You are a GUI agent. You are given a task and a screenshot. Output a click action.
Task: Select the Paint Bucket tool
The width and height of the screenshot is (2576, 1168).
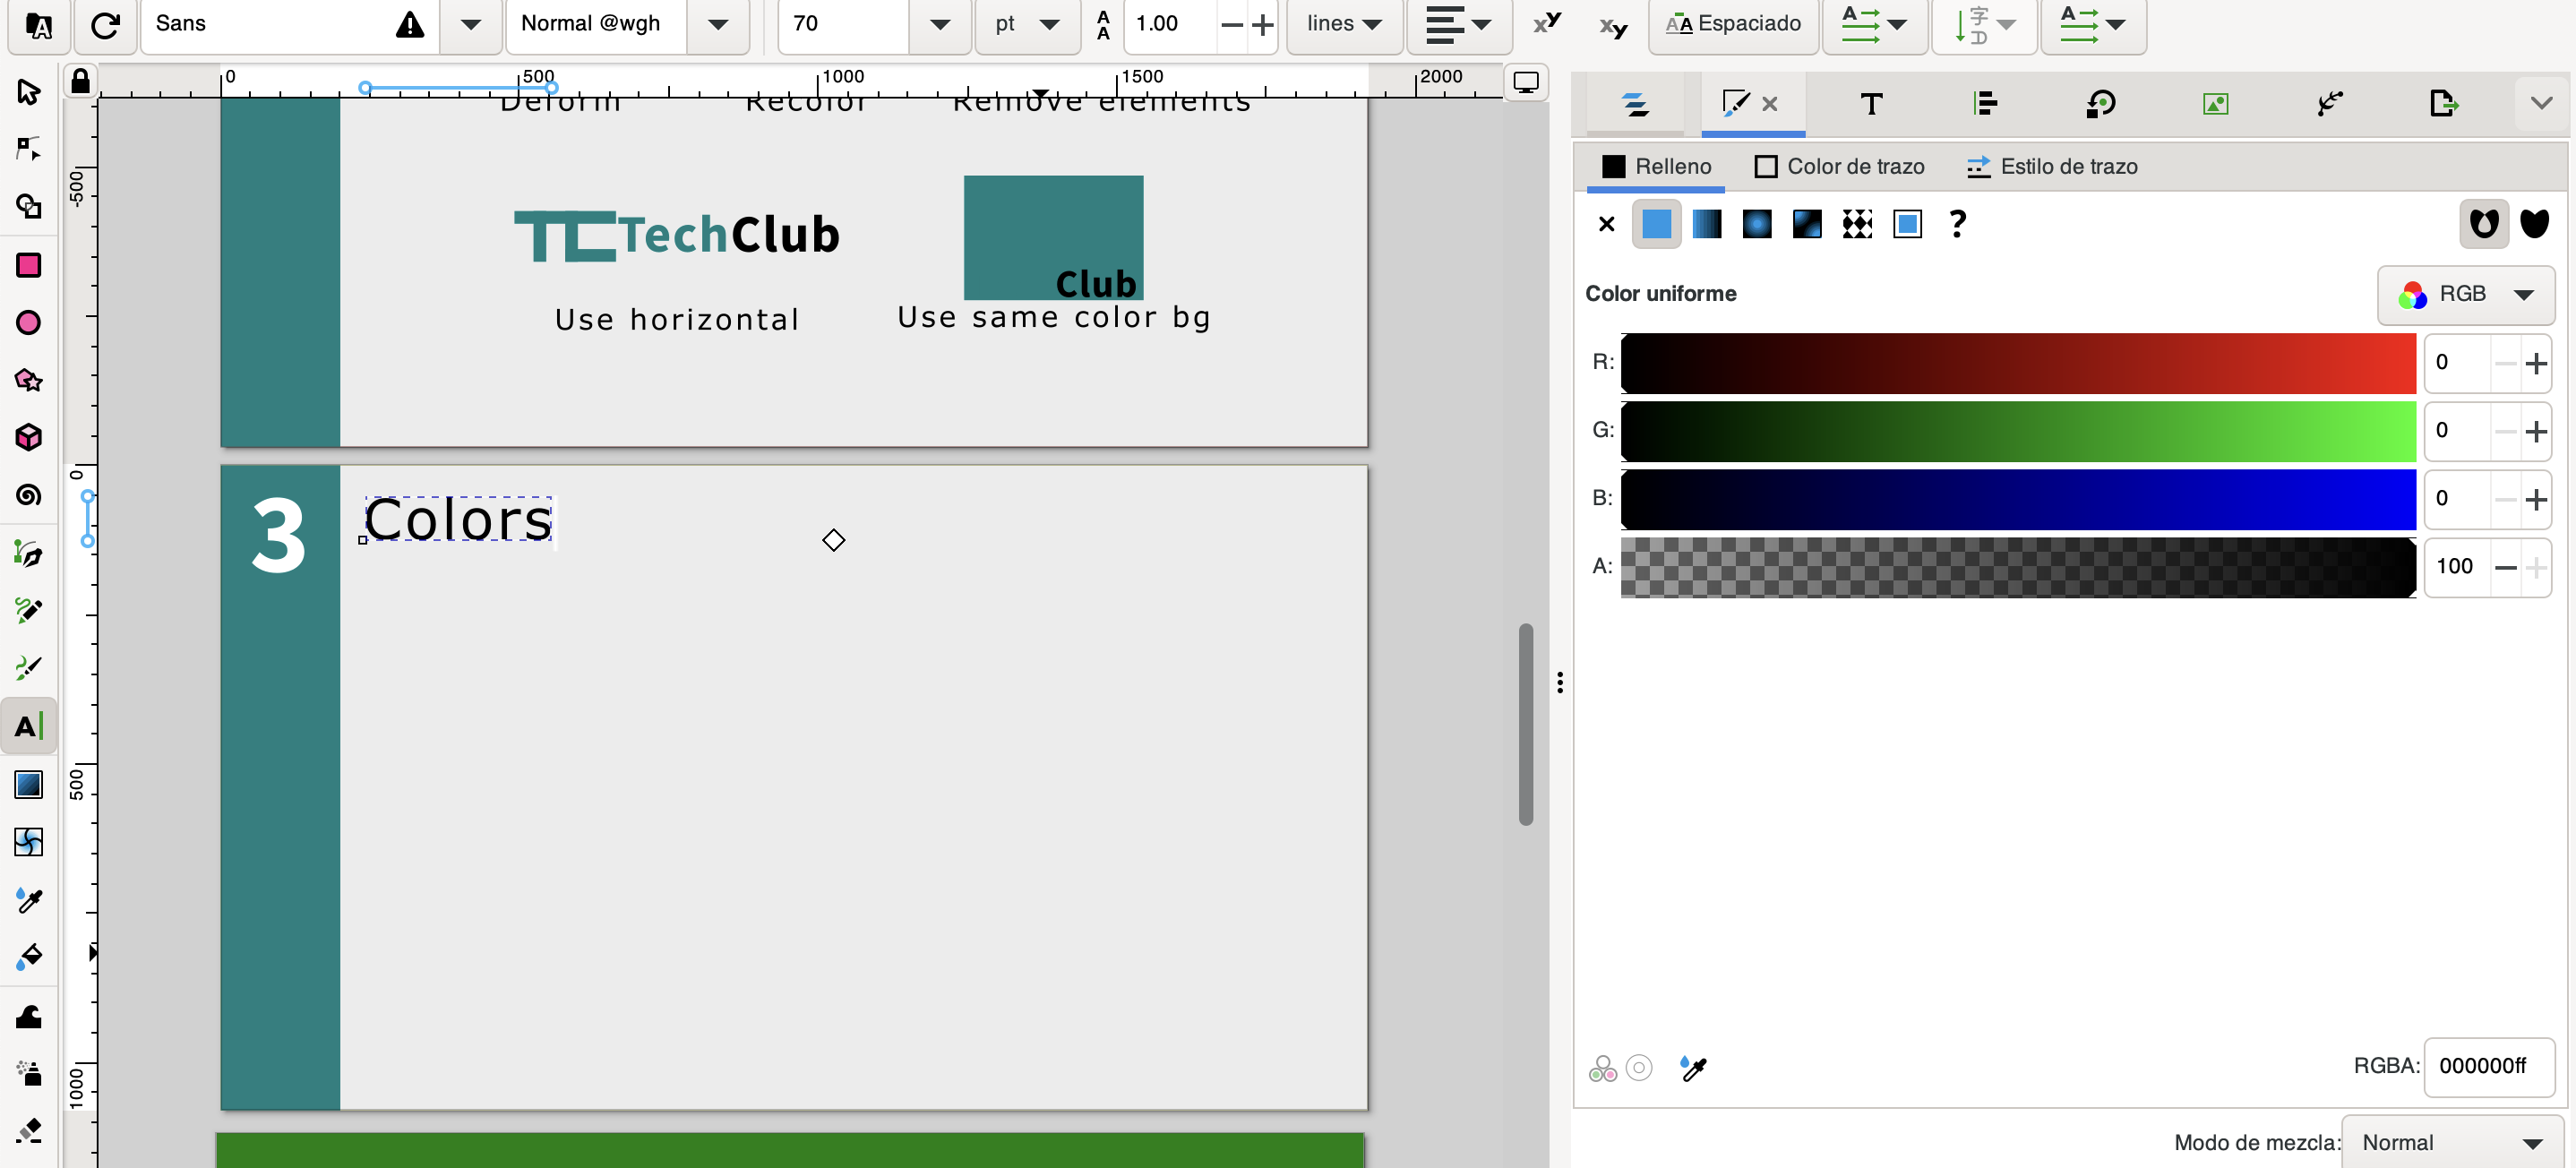[28, 957]
